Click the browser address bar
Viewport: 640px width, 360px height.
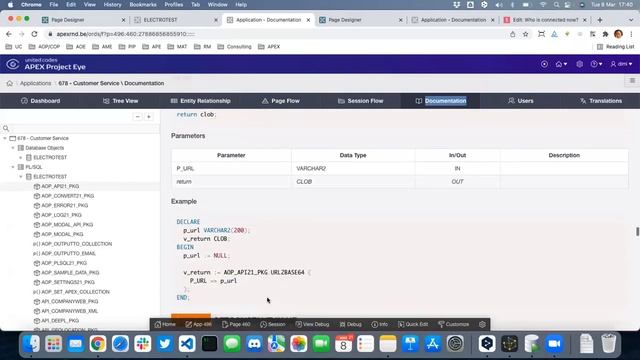coord(278,34)
